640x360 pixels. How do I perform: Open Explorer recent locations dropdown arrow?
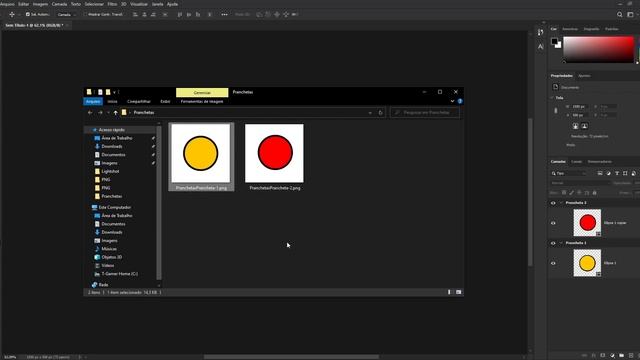coord(108,113)
